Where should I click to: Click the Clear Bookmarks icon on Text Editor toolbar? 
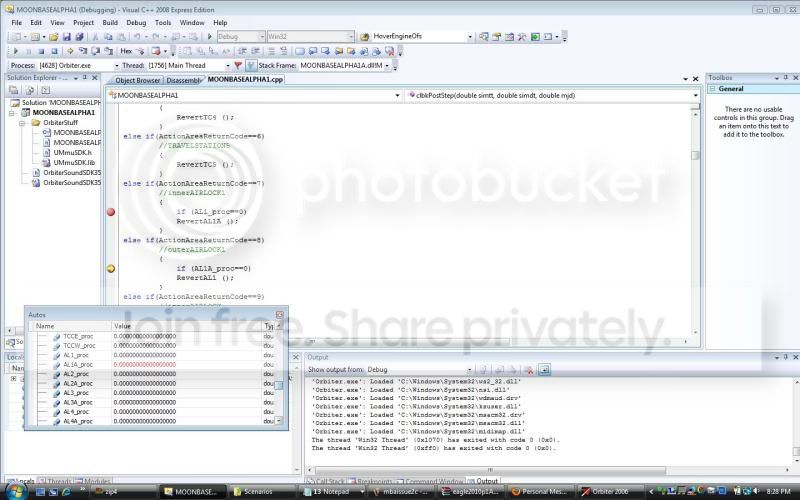coord(390,51)
